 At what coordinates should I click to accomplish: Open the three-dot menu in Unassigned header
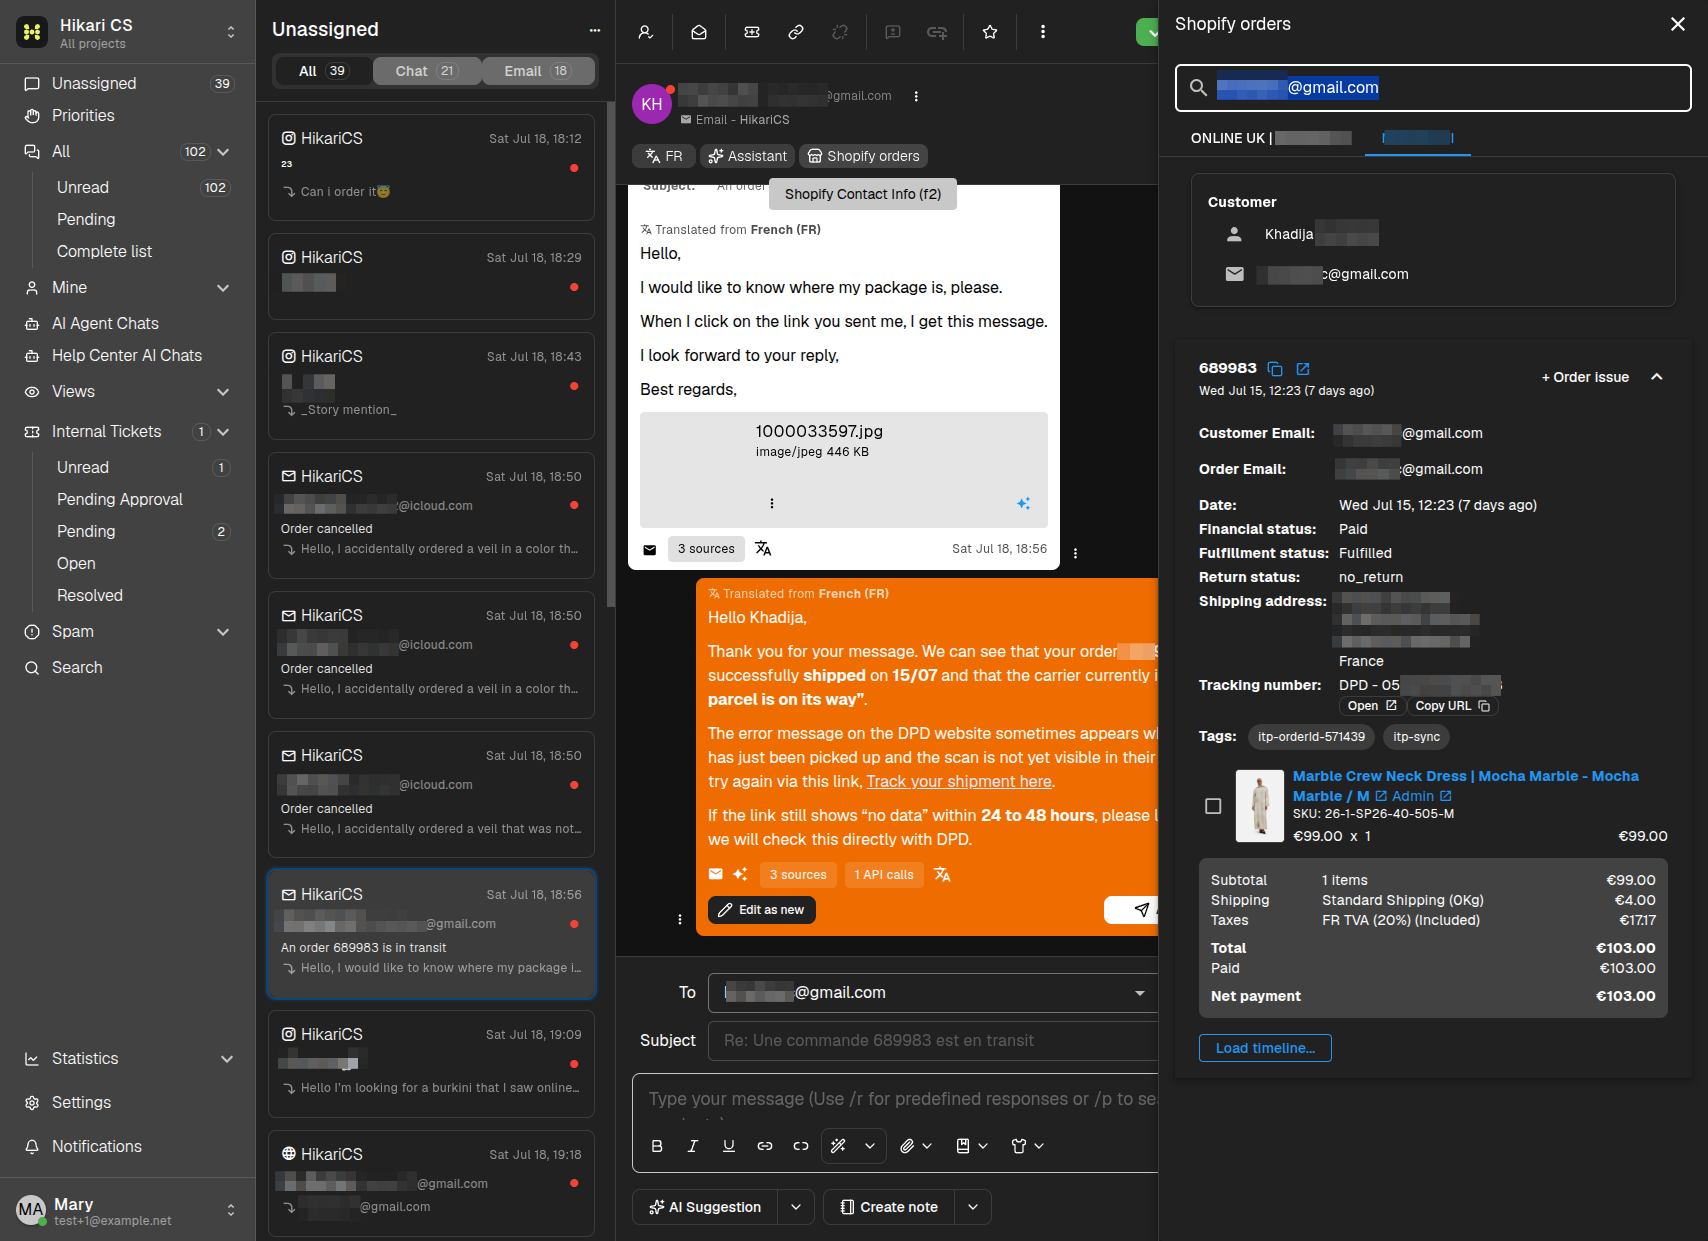[x=595, y=30]
